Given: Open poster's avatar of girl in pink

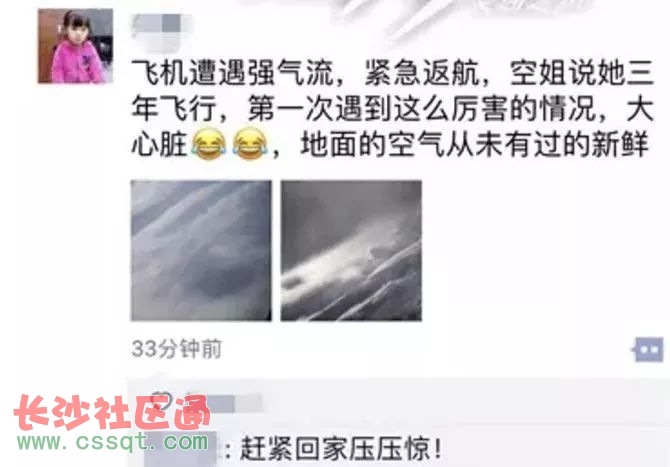Looking at the screenshot, I should click(76, 46).
